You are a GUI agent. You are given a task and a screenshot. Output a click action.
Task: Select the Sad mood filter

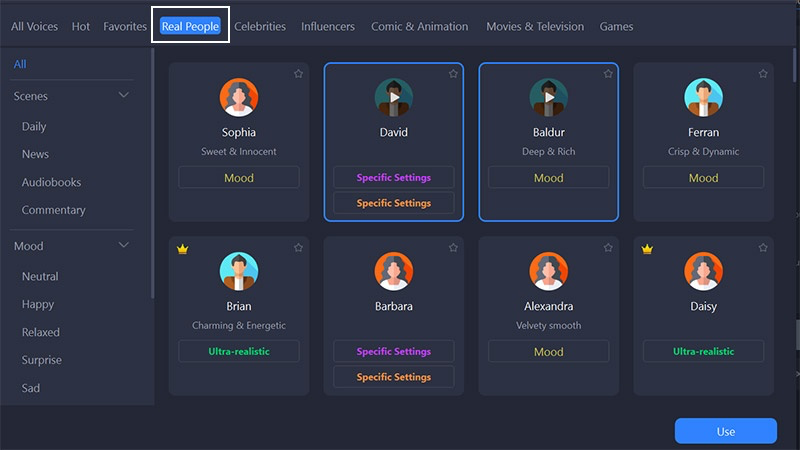click(x=31, y=388)
